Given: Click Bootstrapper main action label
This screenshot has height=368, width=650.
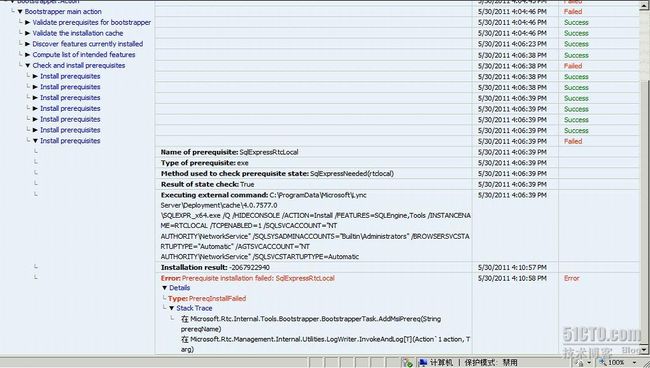Looking at the screenshot, I should [x=63, y=12].
